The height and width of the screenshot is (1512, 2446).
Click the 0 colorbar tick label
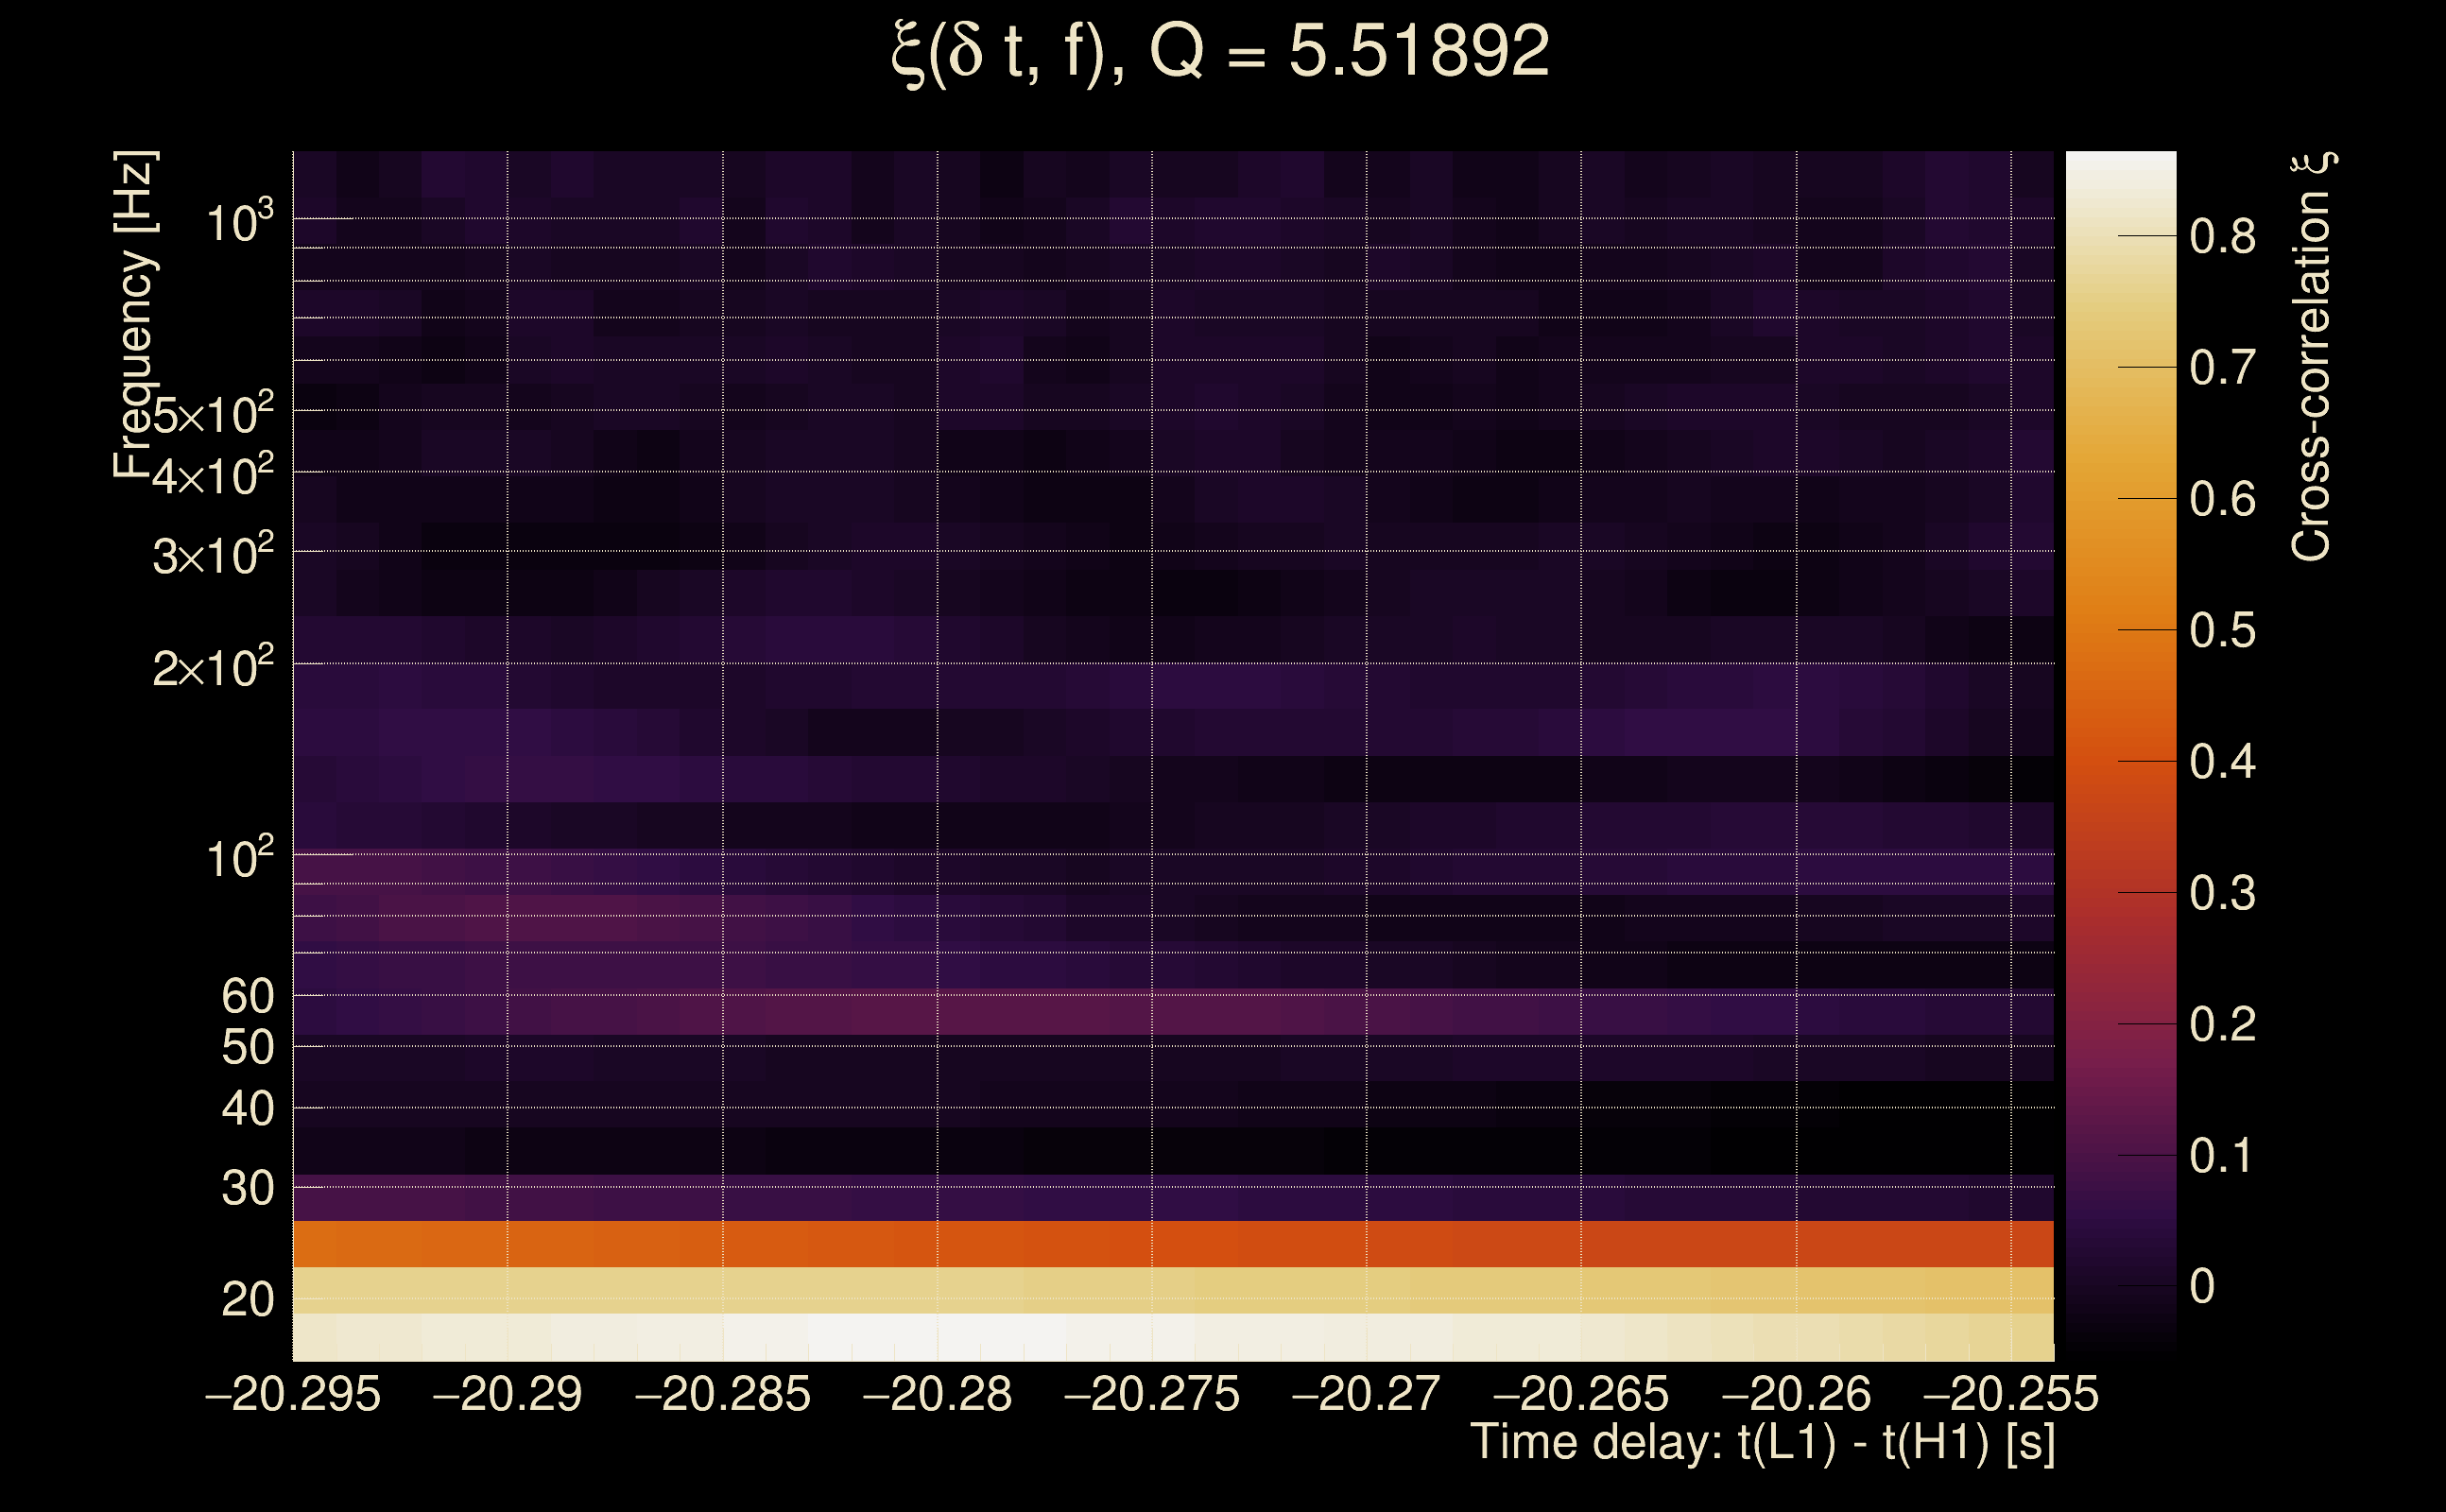coord(2202,1286)
